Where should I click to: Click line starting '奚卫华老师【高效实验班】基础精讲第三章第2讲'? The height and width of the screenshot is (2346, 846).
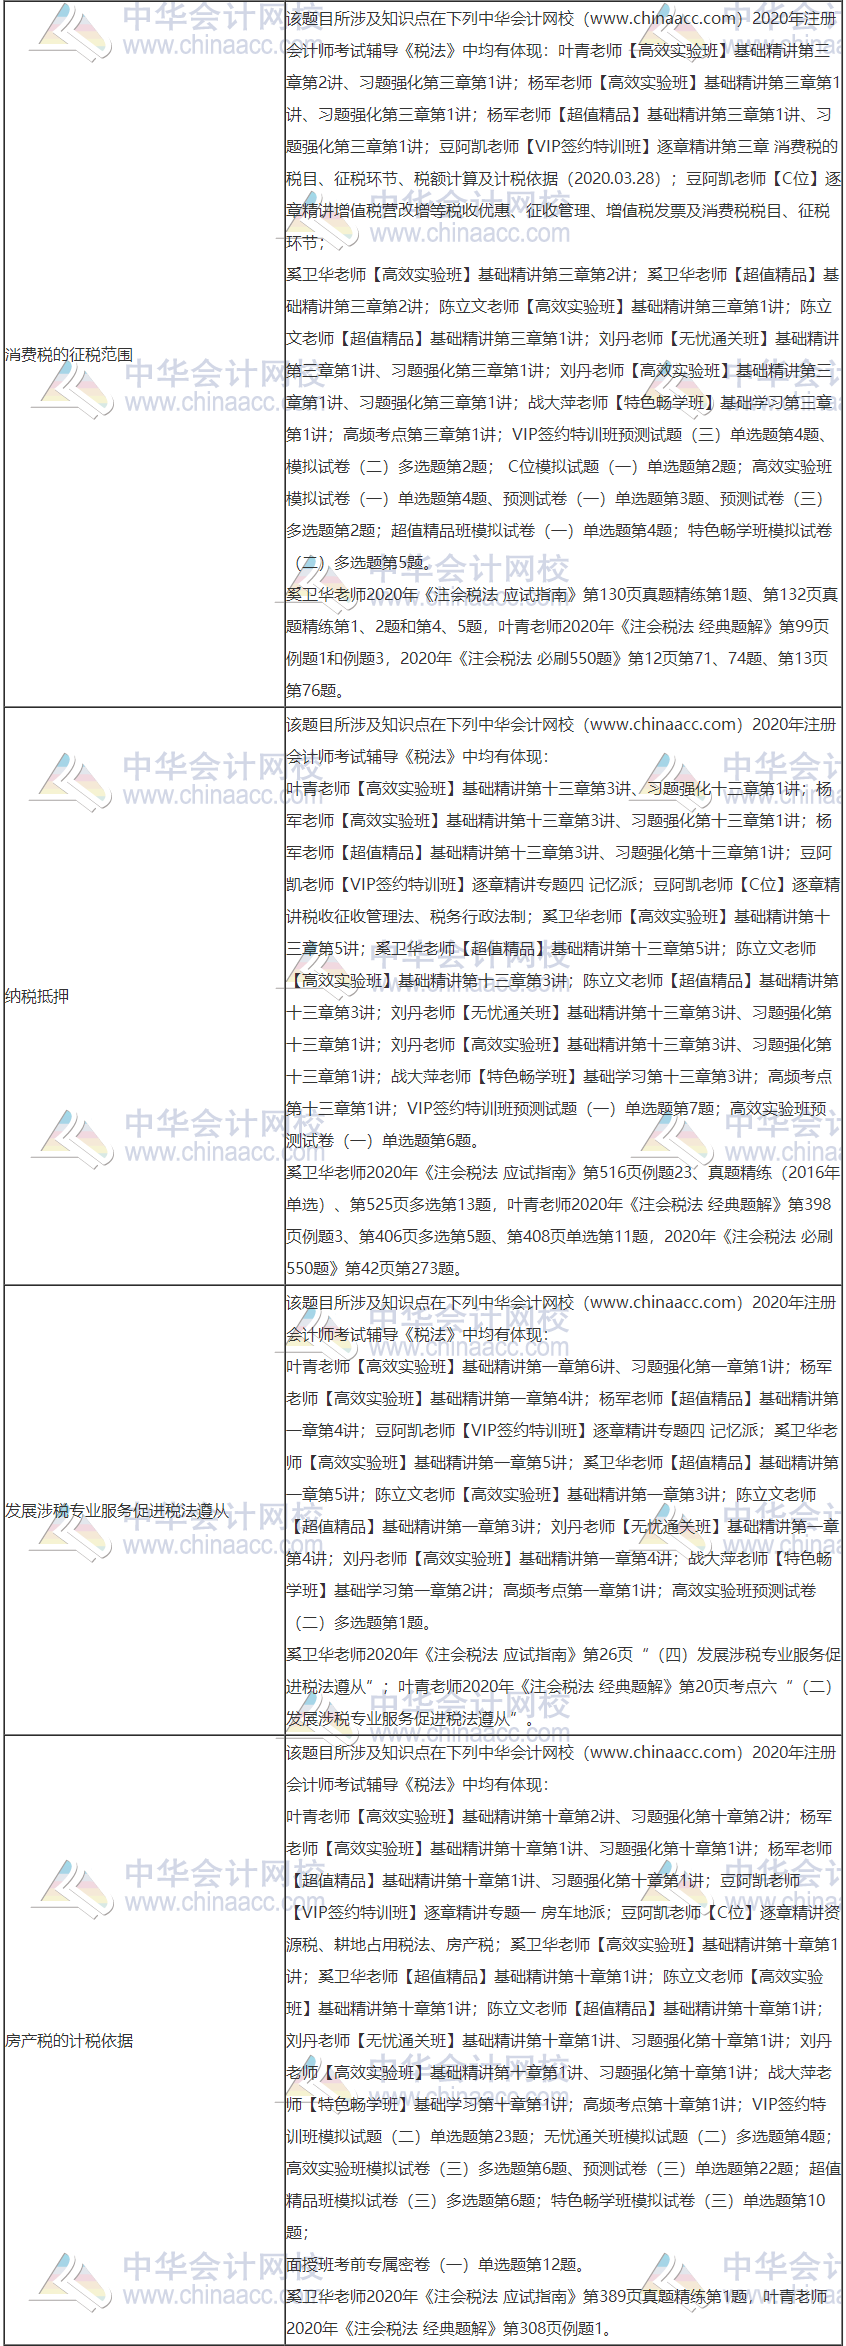point(563,275)
